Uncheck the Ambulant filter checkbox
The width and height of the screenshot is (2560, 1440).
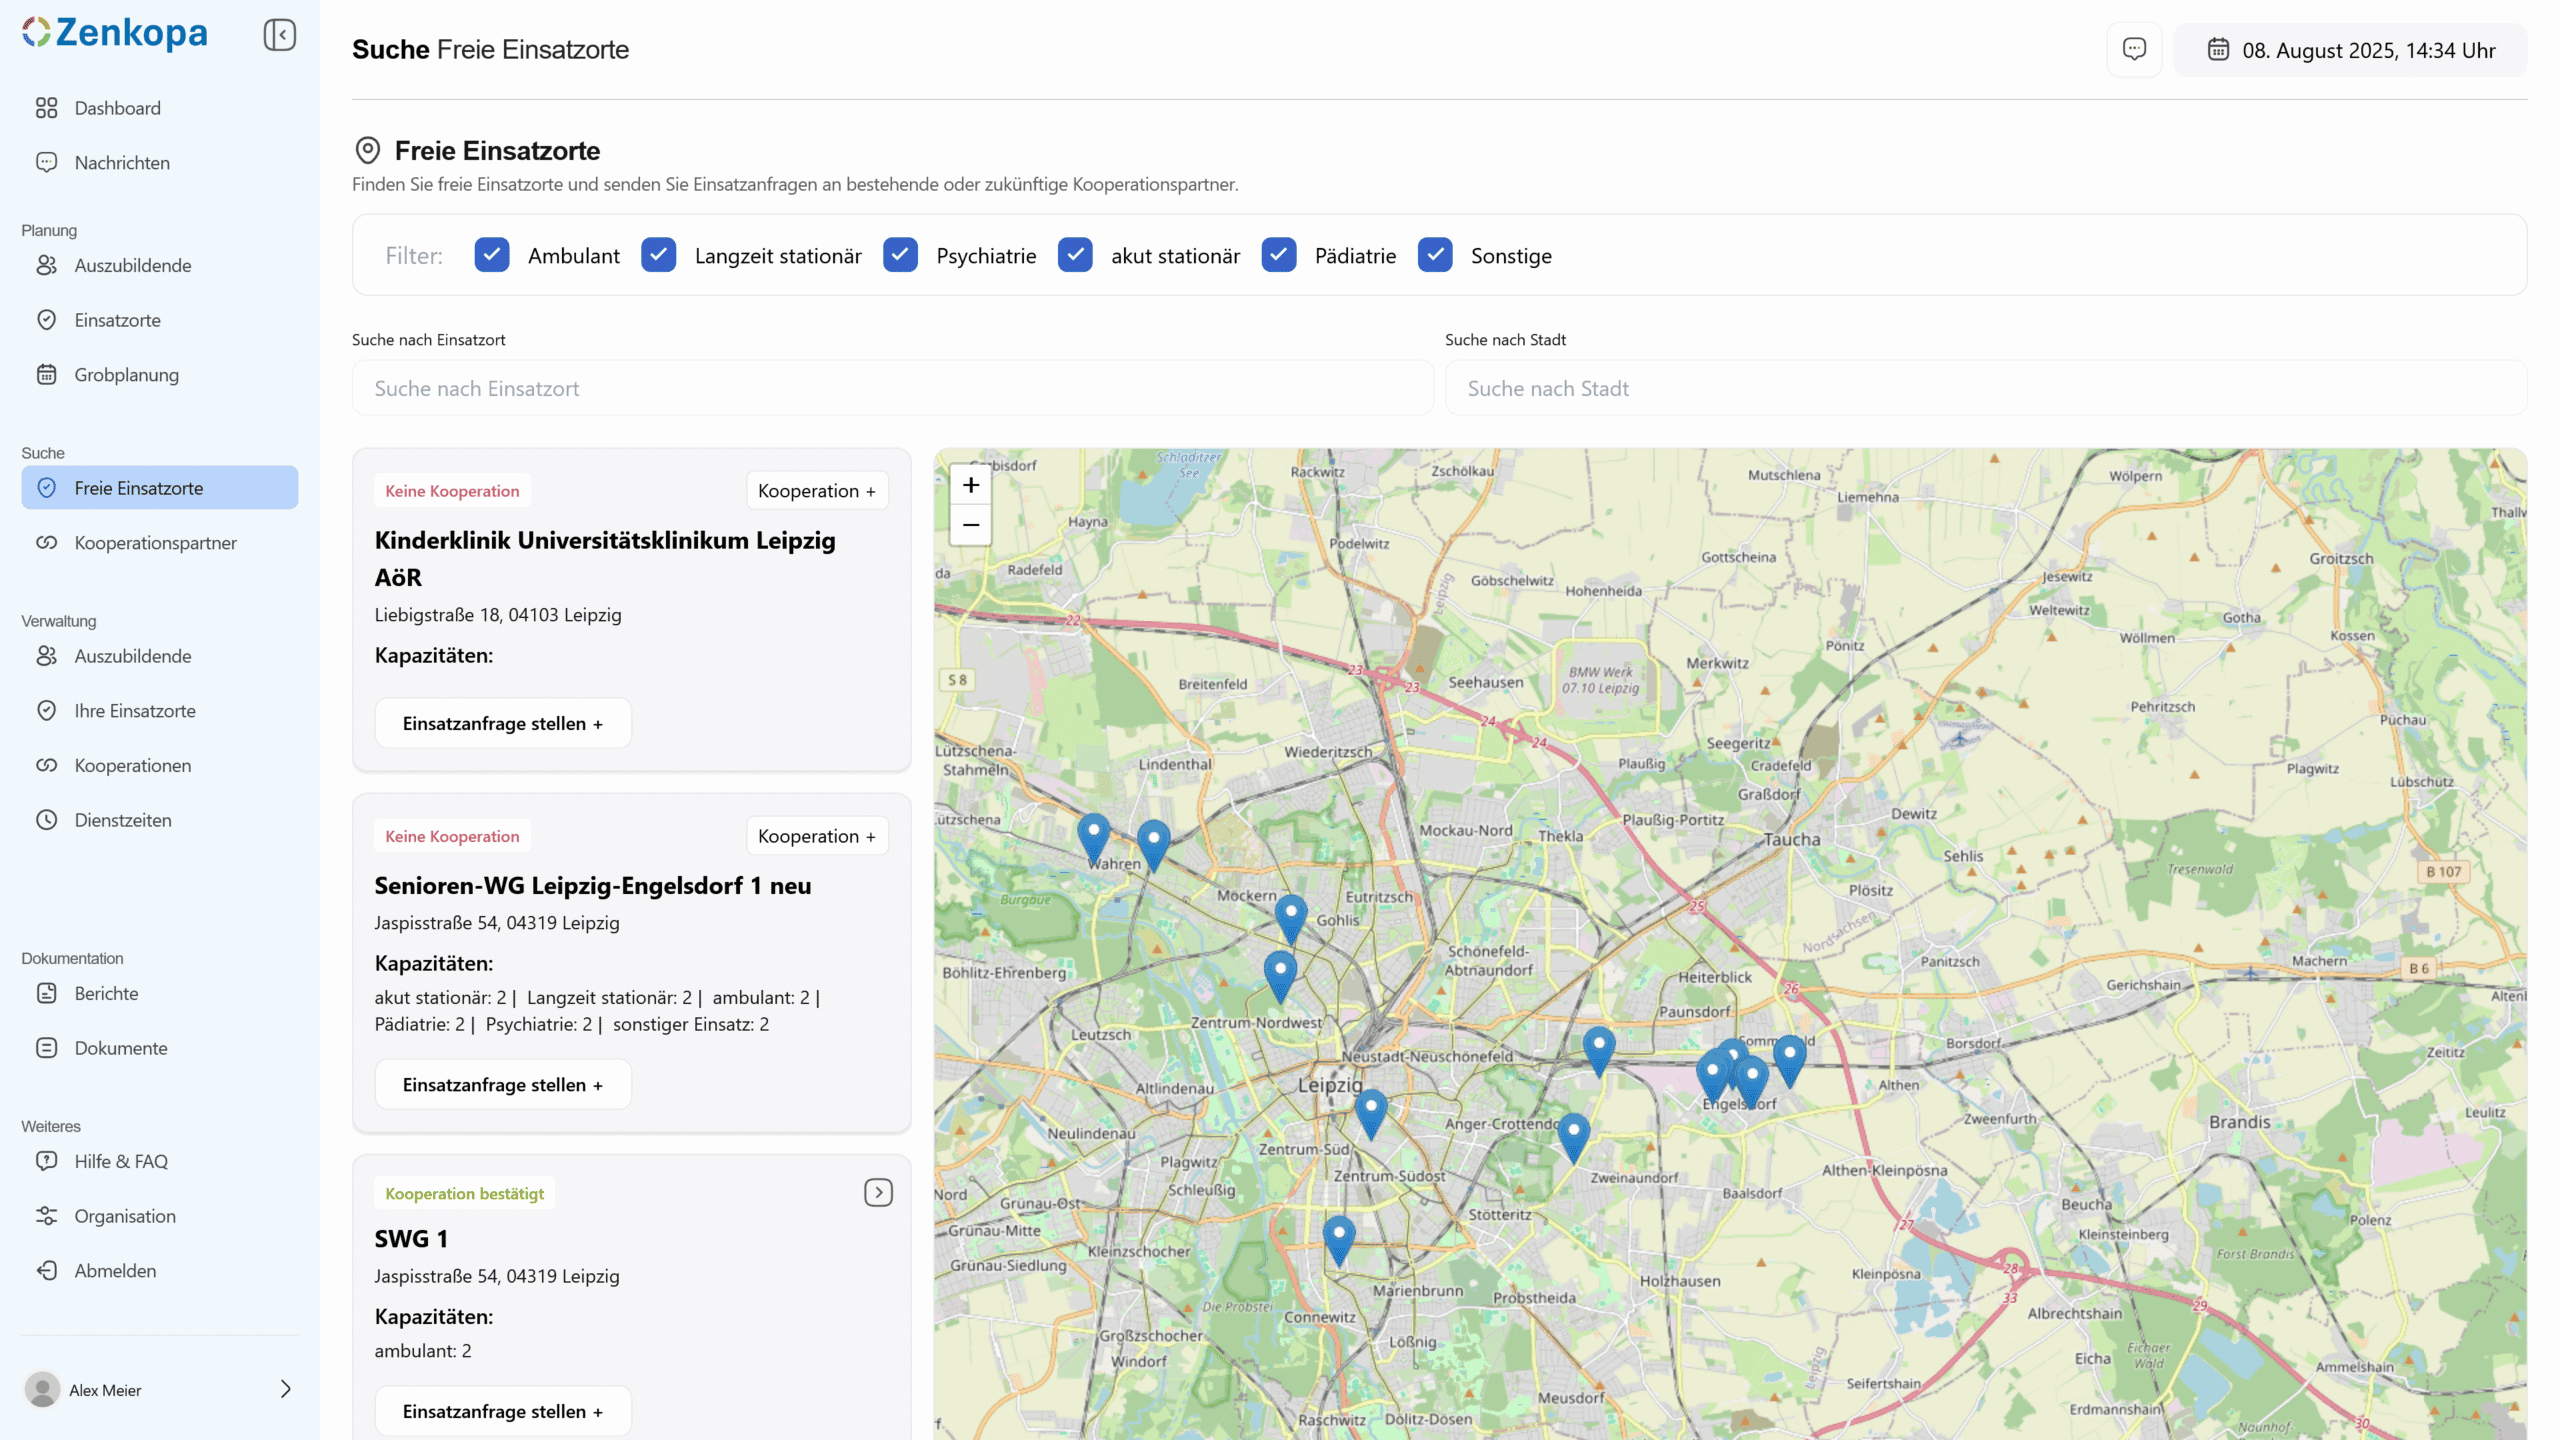tap(492, 255)
